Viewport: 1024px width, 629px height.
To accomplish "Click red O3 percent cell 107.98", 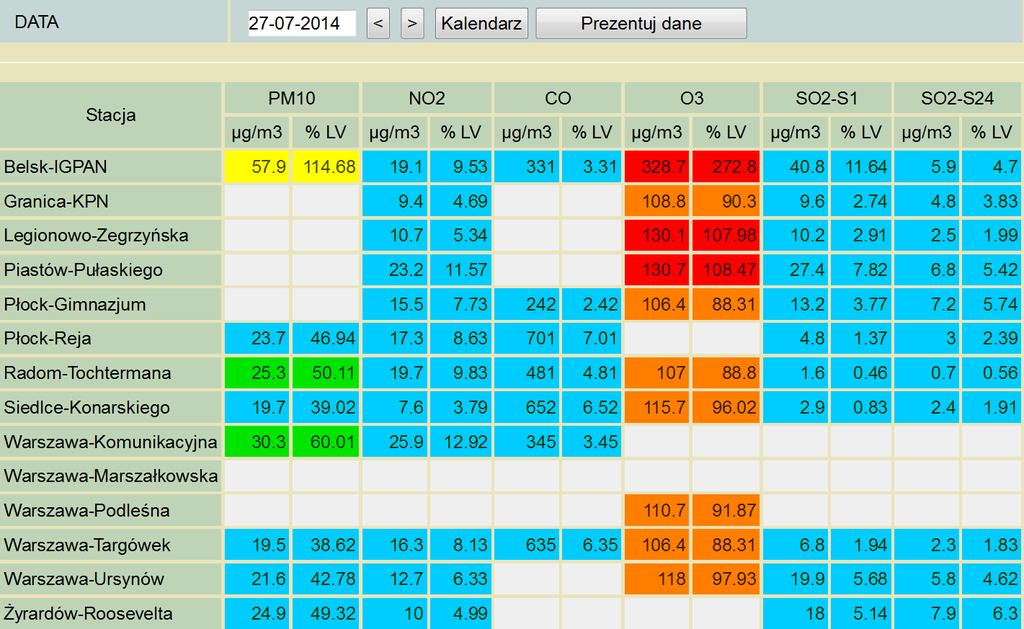I will (726, 236).
